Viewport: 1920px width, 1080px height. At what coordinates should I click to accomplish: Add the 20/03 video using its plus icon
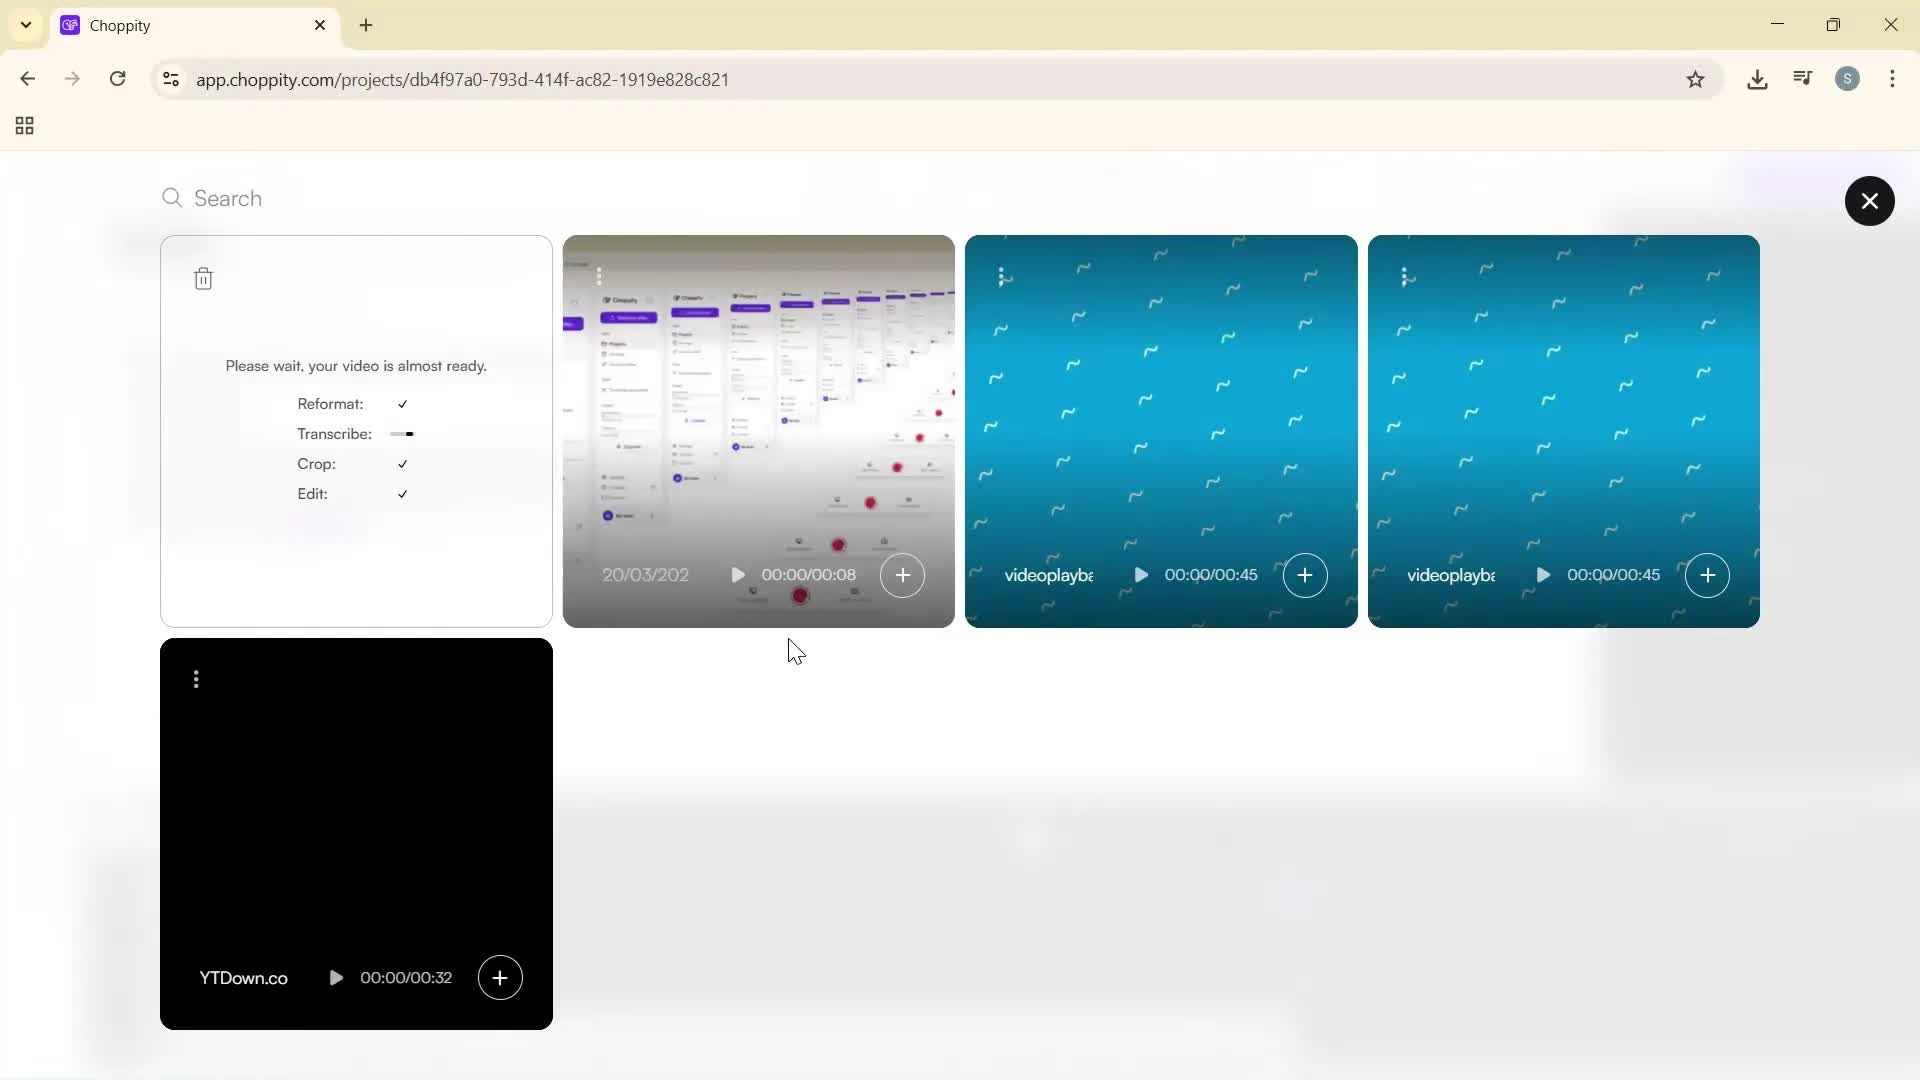click(x=902, y=575)
